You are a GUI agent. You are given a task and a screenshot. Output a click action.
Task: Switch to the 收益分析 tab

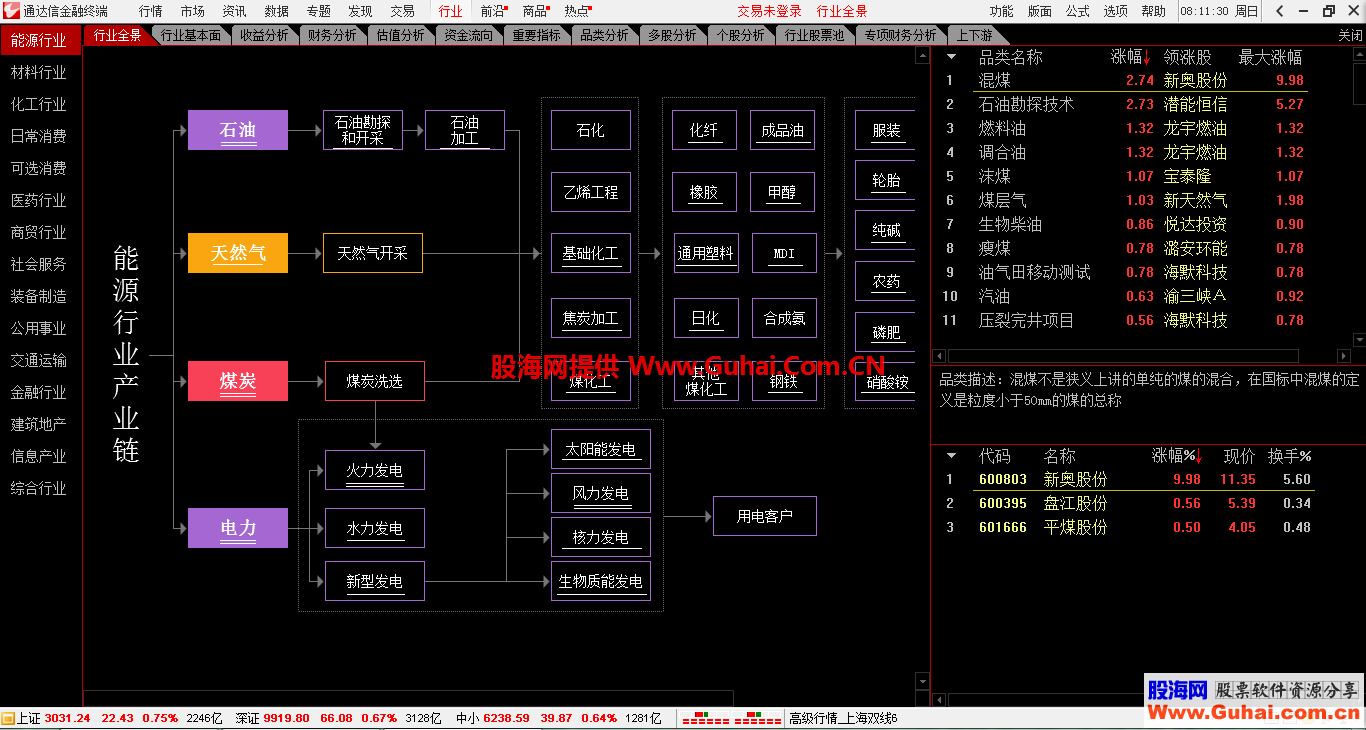pos(265,35)
